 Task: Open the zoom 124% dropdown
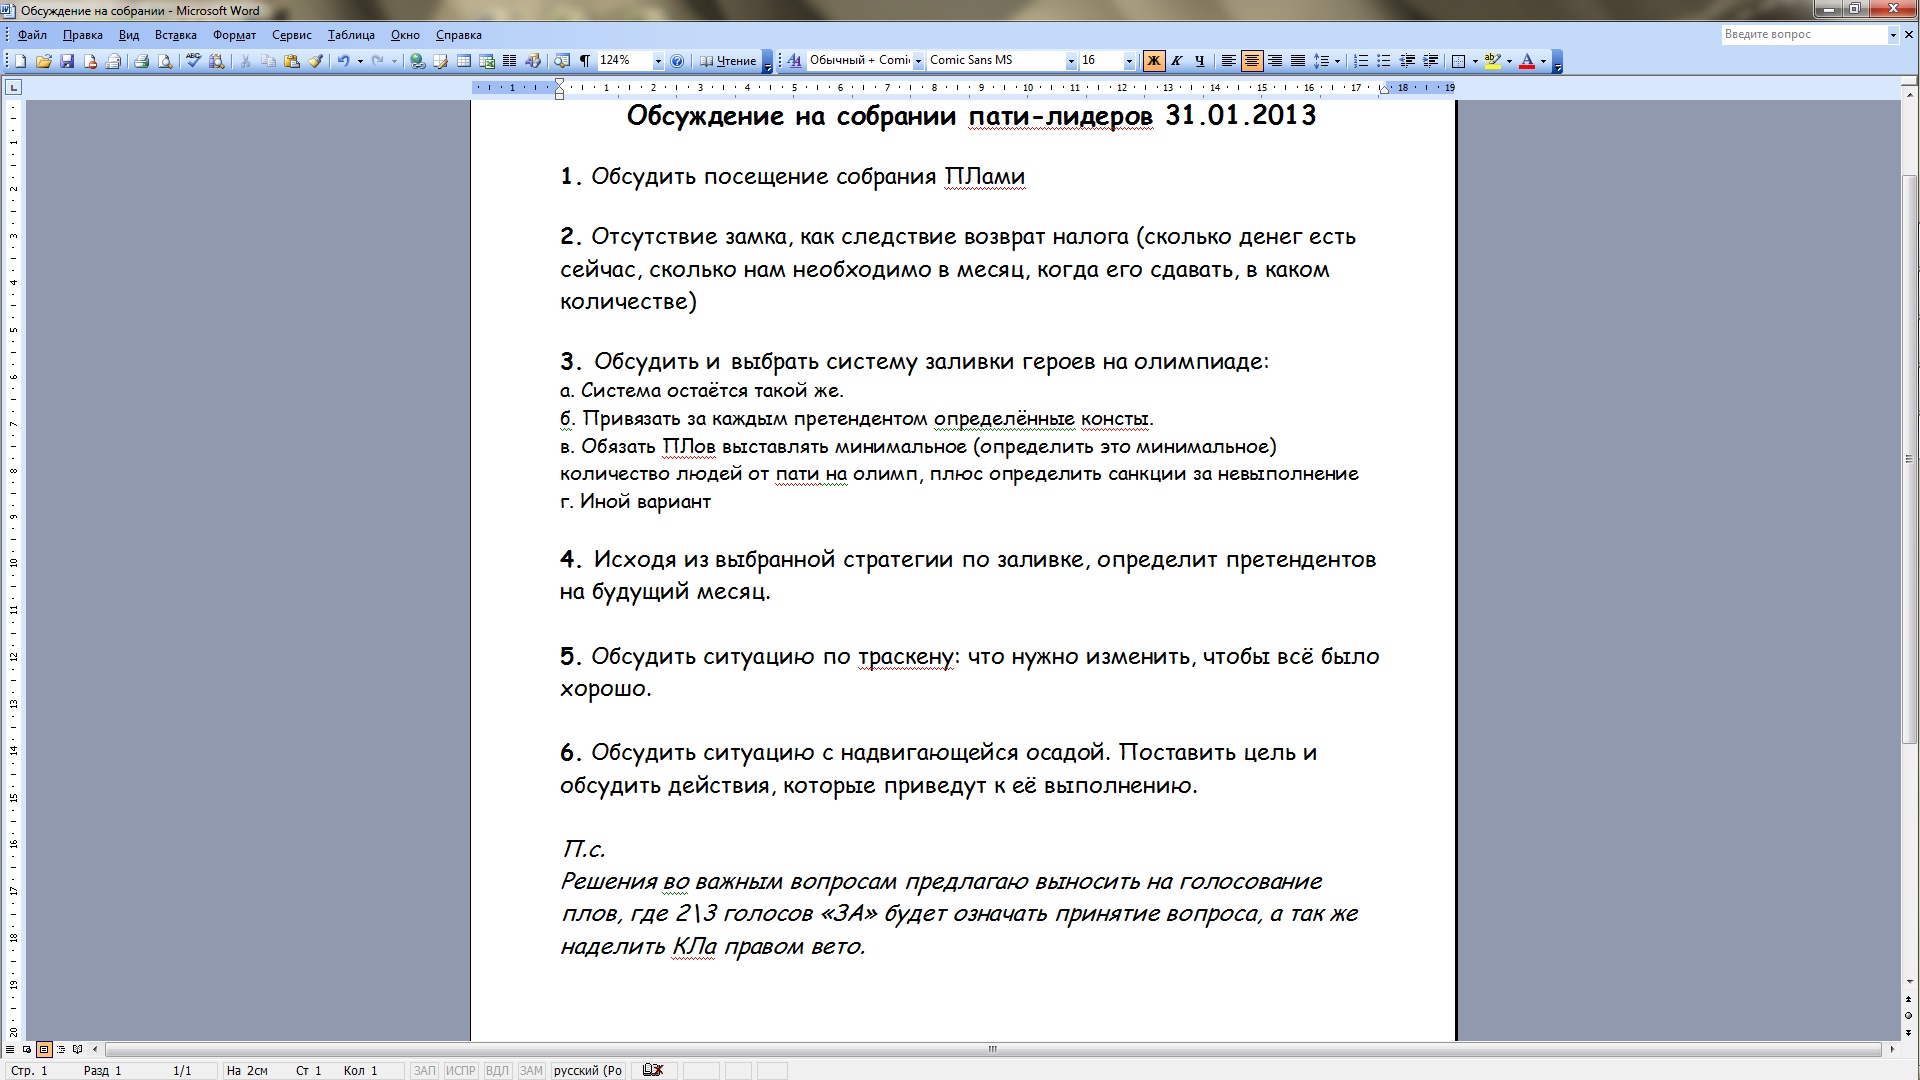pos(658,61)
